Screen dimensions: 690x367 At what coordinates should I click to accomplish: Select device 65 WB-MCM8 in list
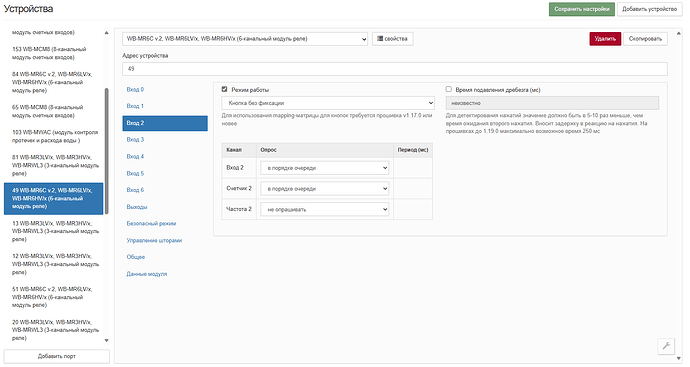click(x=54, y=111)
